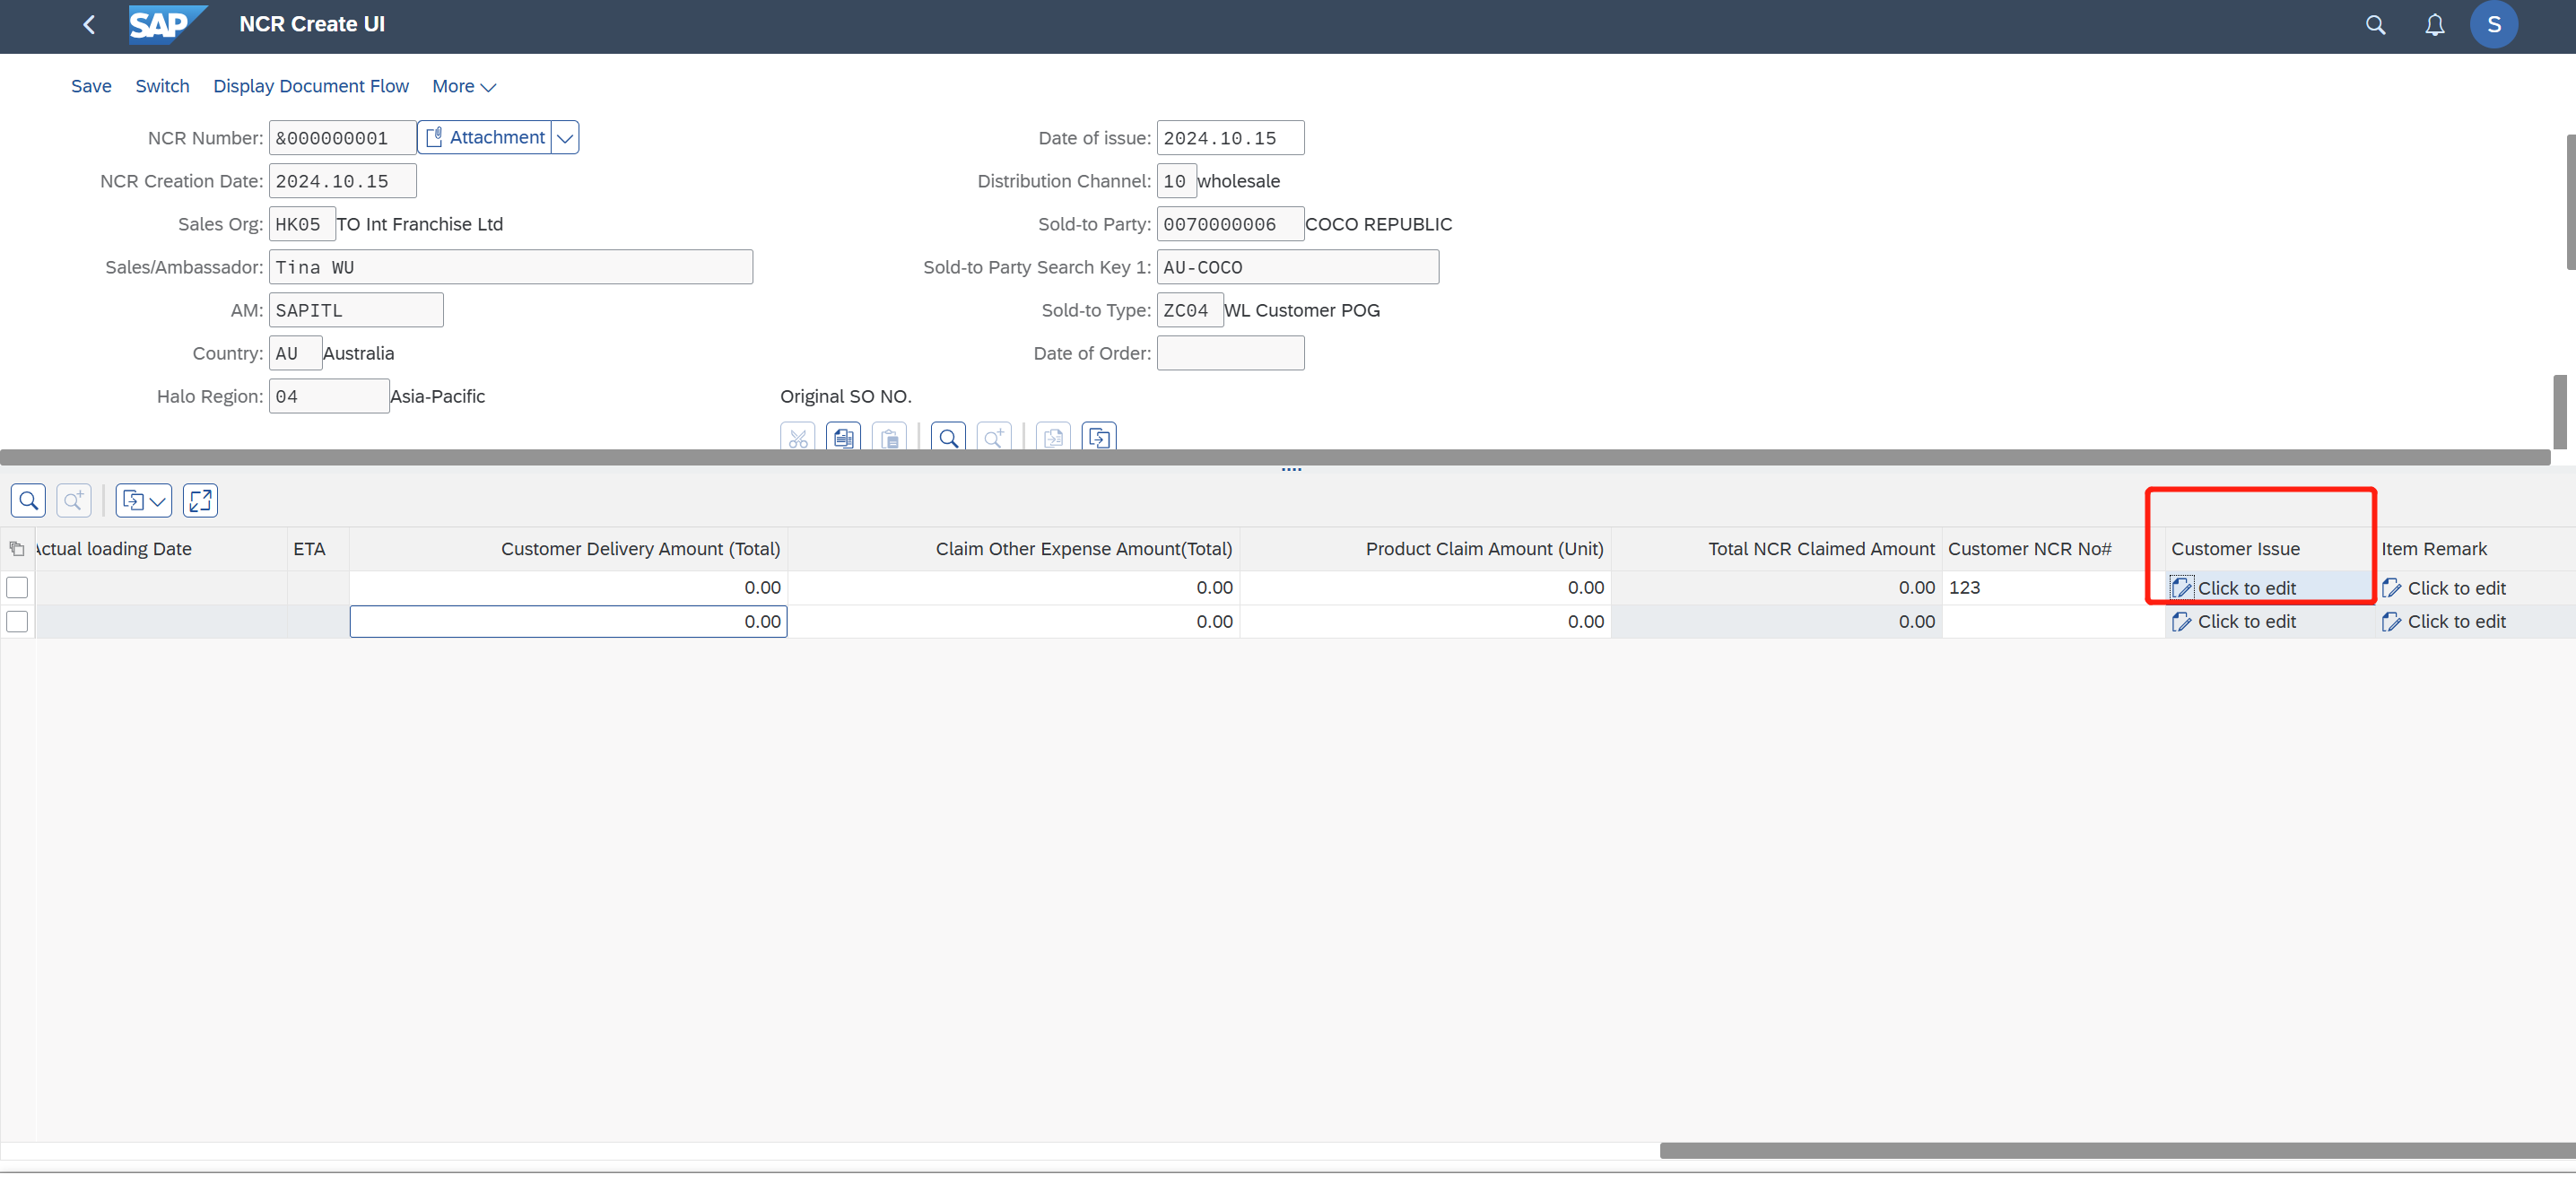Click the search icon in table toolbar
Image resolution: width=2576 pixels, height=1192 pixels.
point(28,500)
